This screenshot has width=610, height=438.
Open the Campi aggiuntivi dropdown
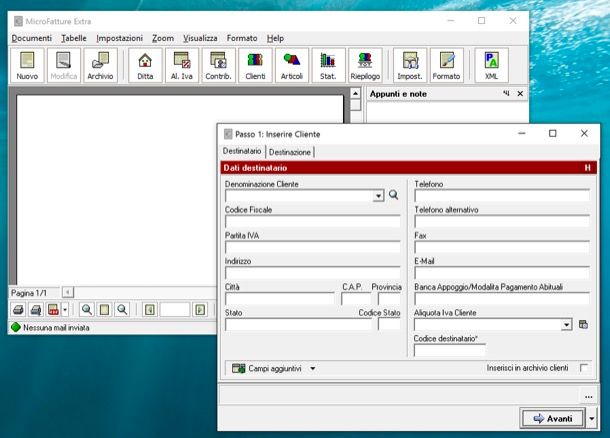click(x=313, y=368)
